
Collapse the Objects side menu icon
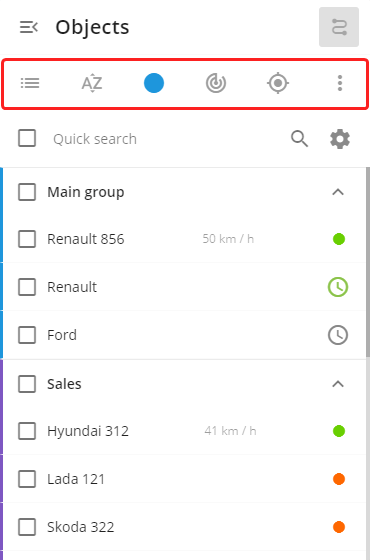pyautogui.click(x=29, y=27)
